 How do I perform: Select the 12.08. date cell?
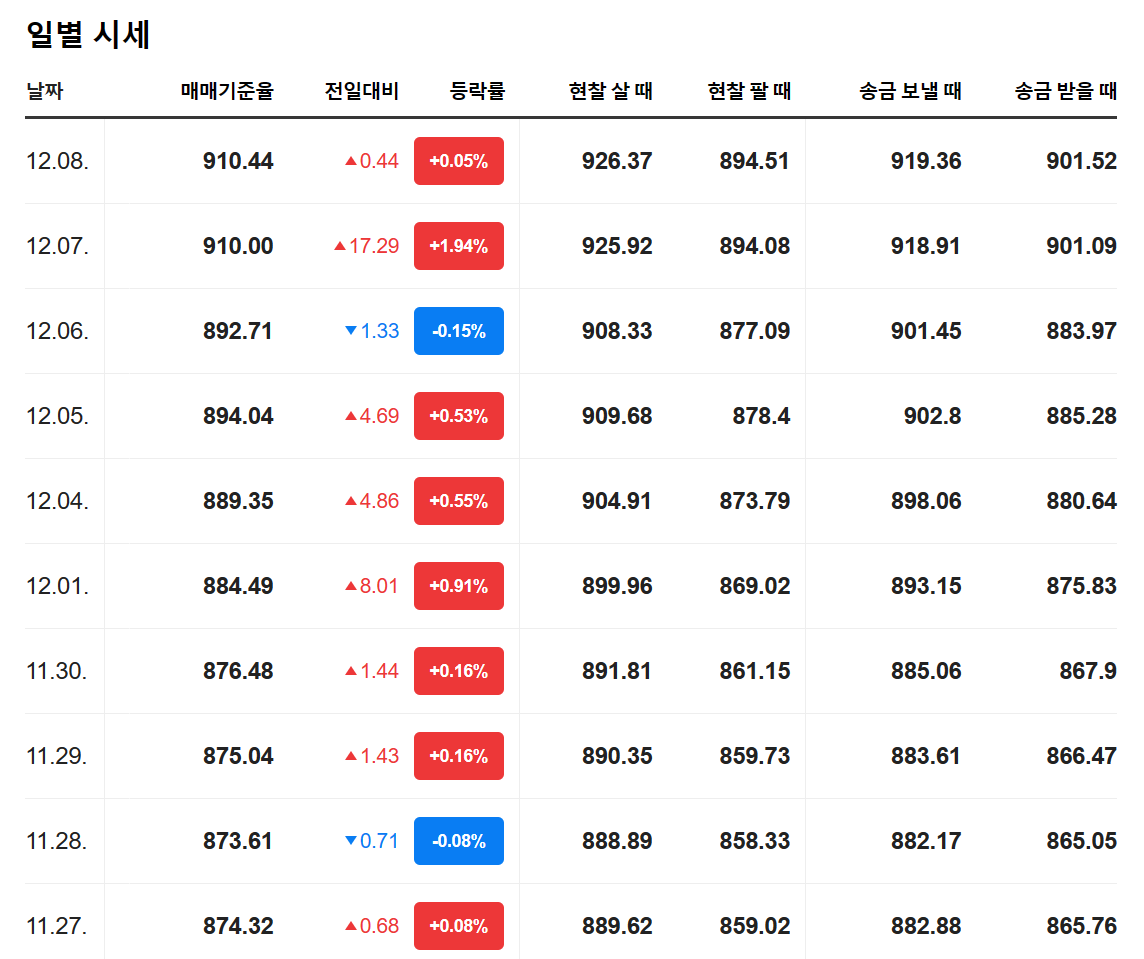(58, 161)
